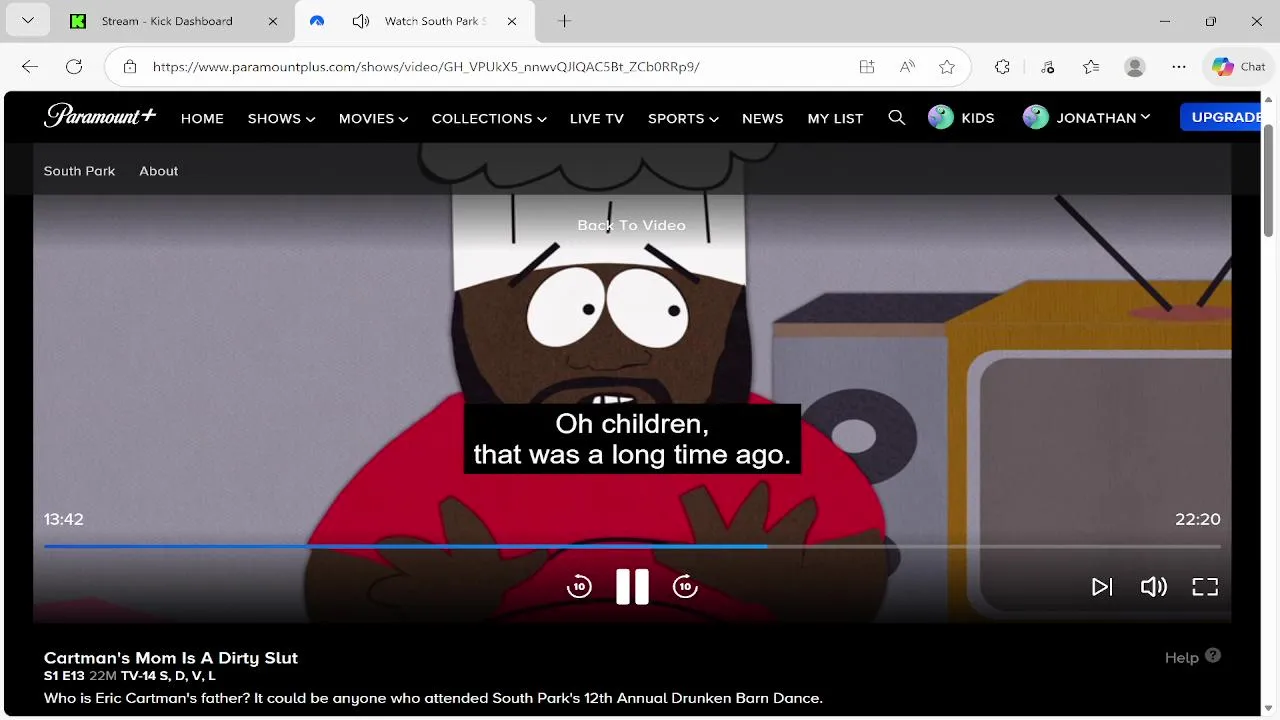Viewport: 1280px width, 720px height.
Task: Open the Favorites list icon
Action: click(1091, 67)
